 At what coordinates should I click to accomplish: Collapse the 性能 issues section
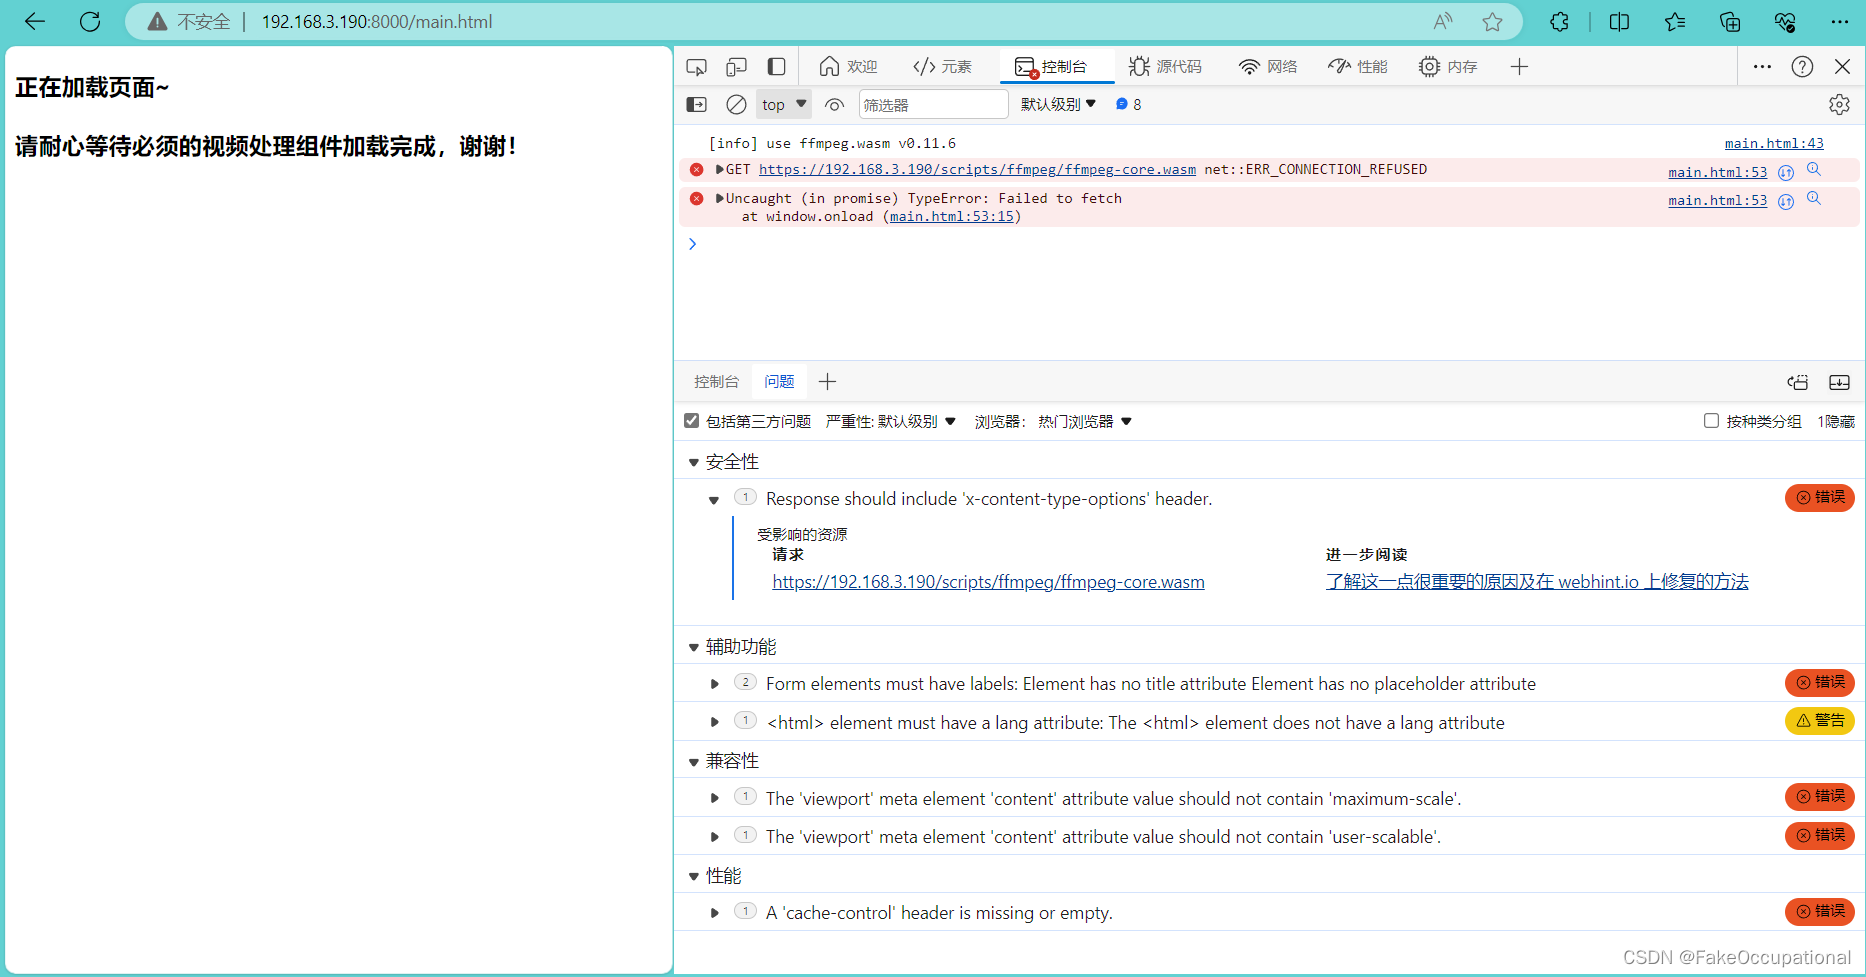(694, 876)
